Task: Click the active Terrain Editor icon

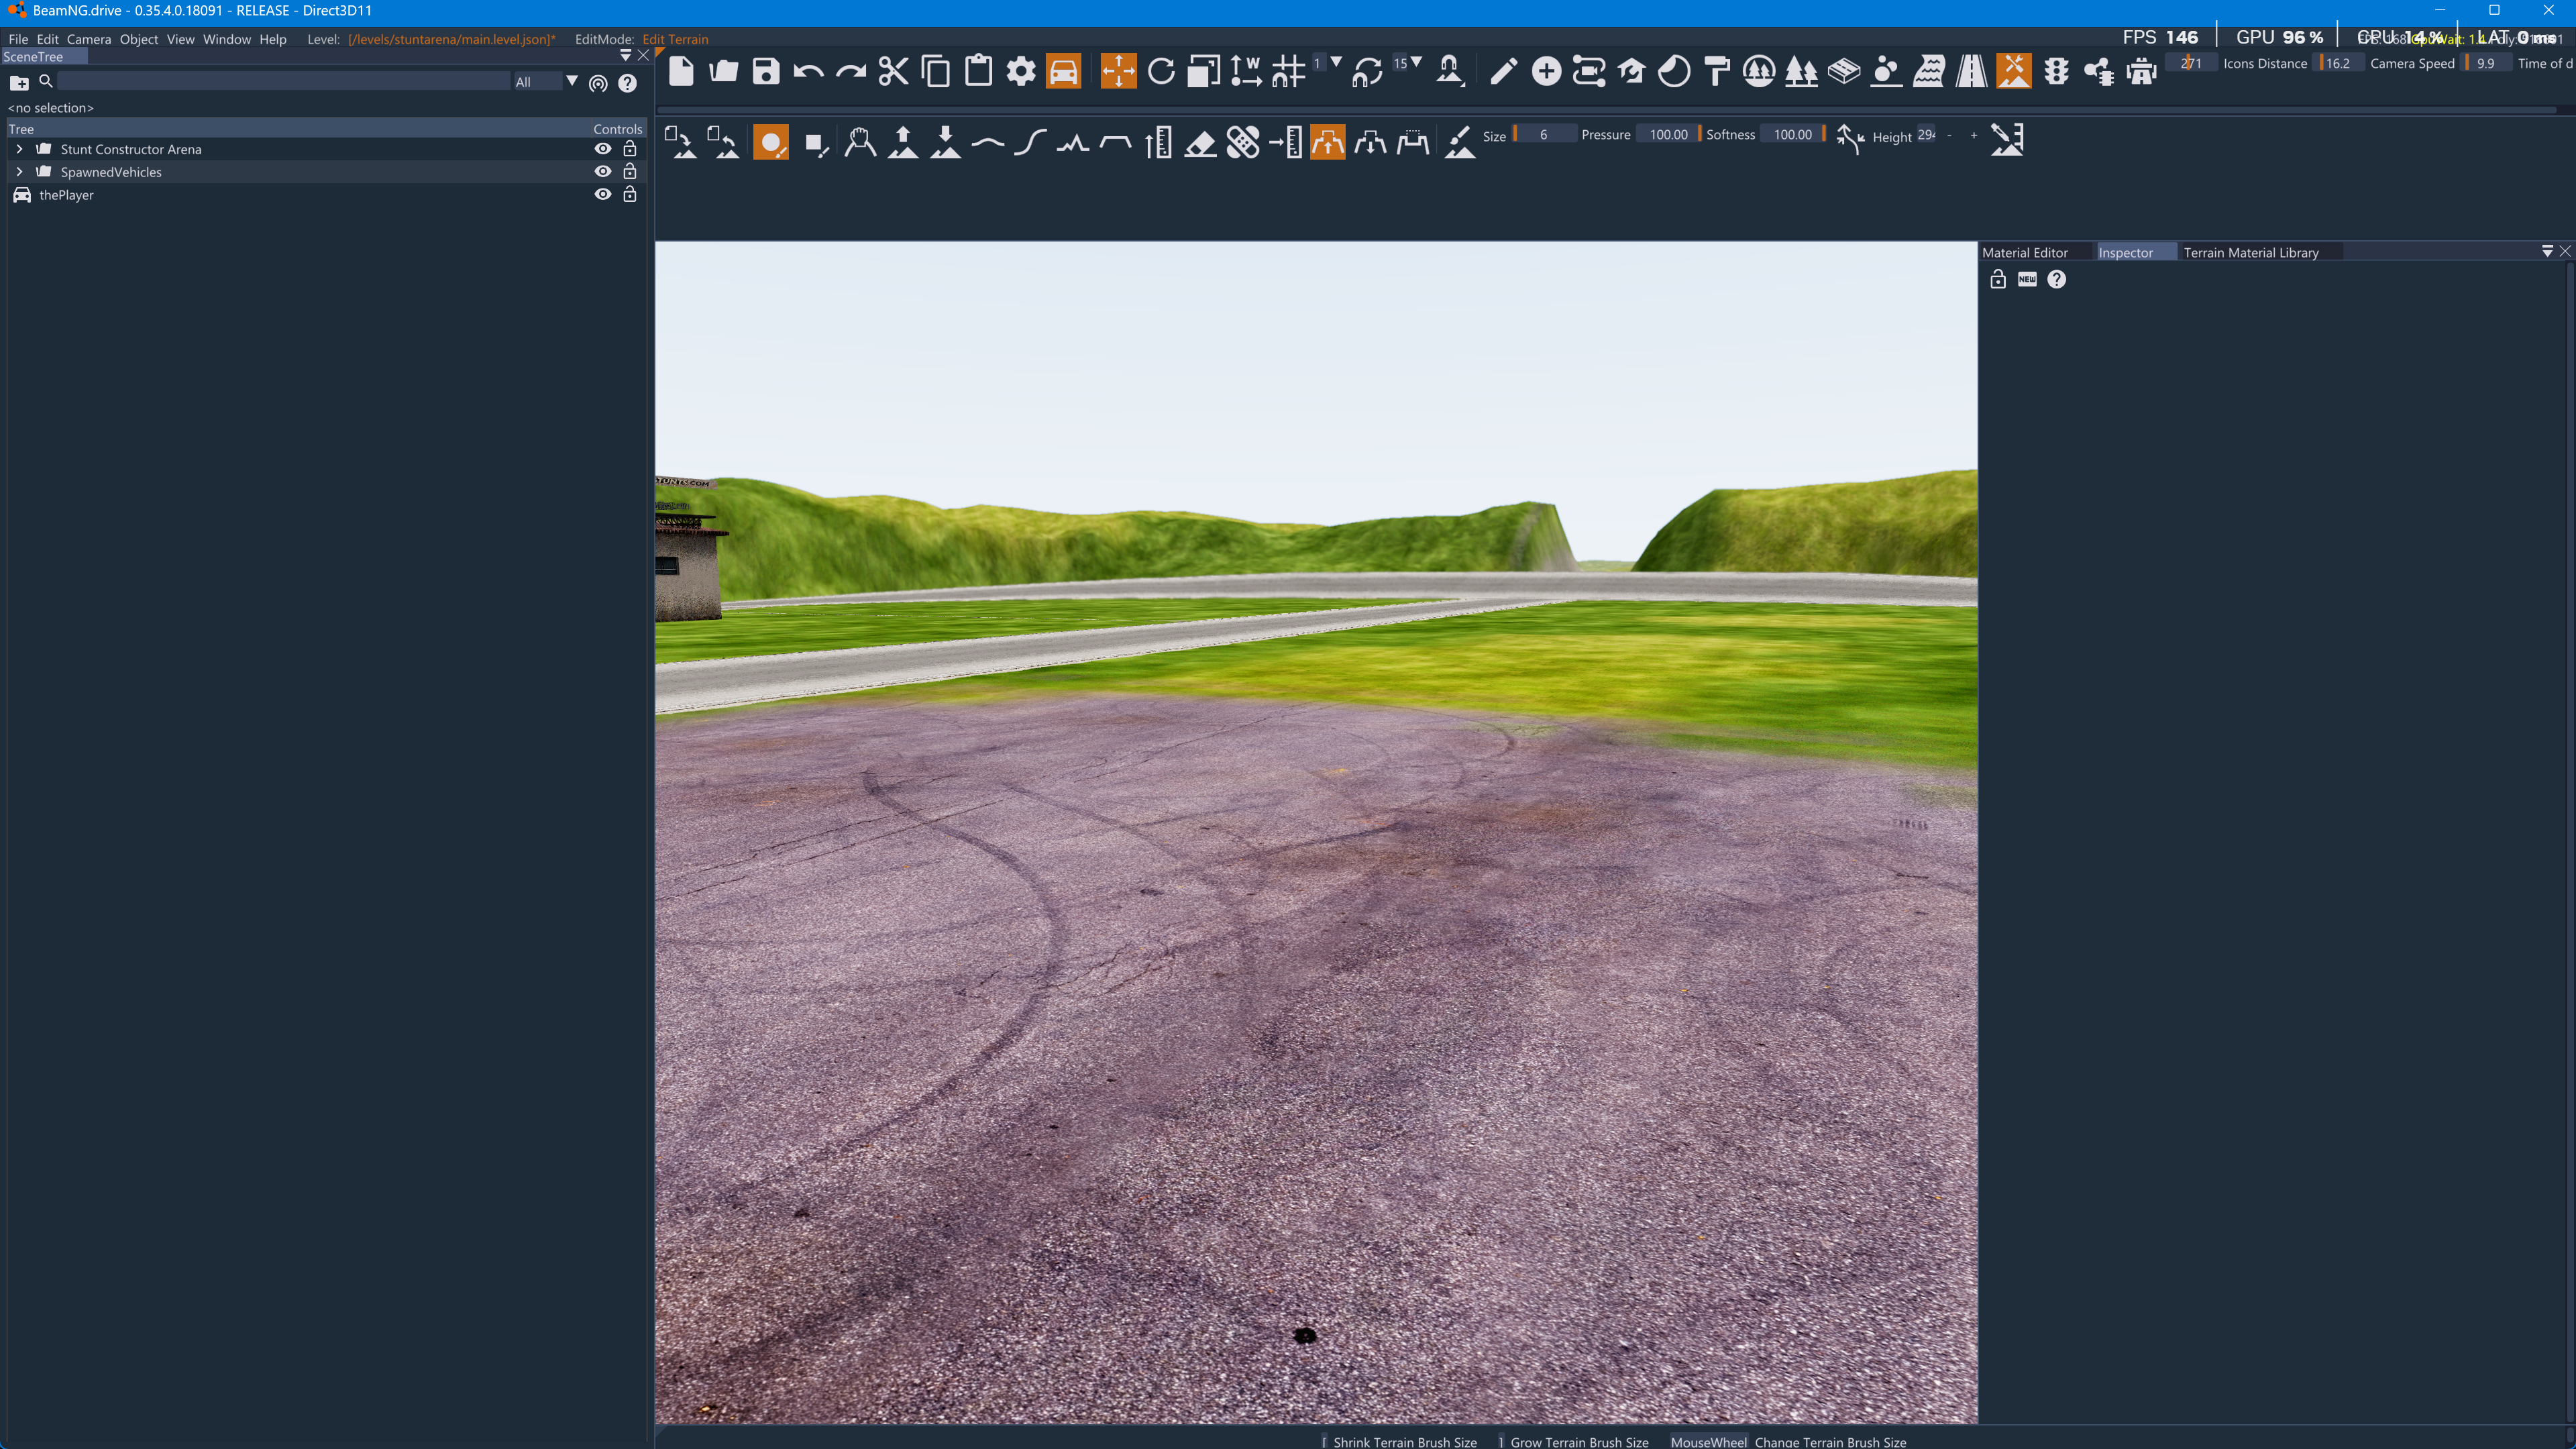Action: click(x=2013, y=71)
